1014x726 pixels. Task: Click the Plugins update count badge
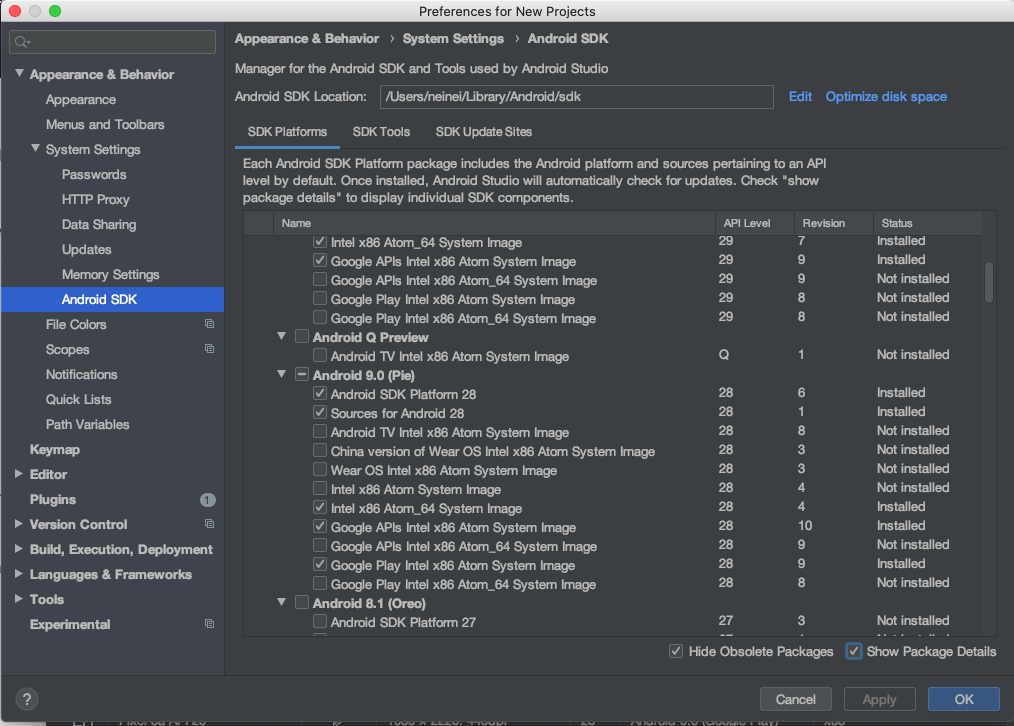coord(208,500)
